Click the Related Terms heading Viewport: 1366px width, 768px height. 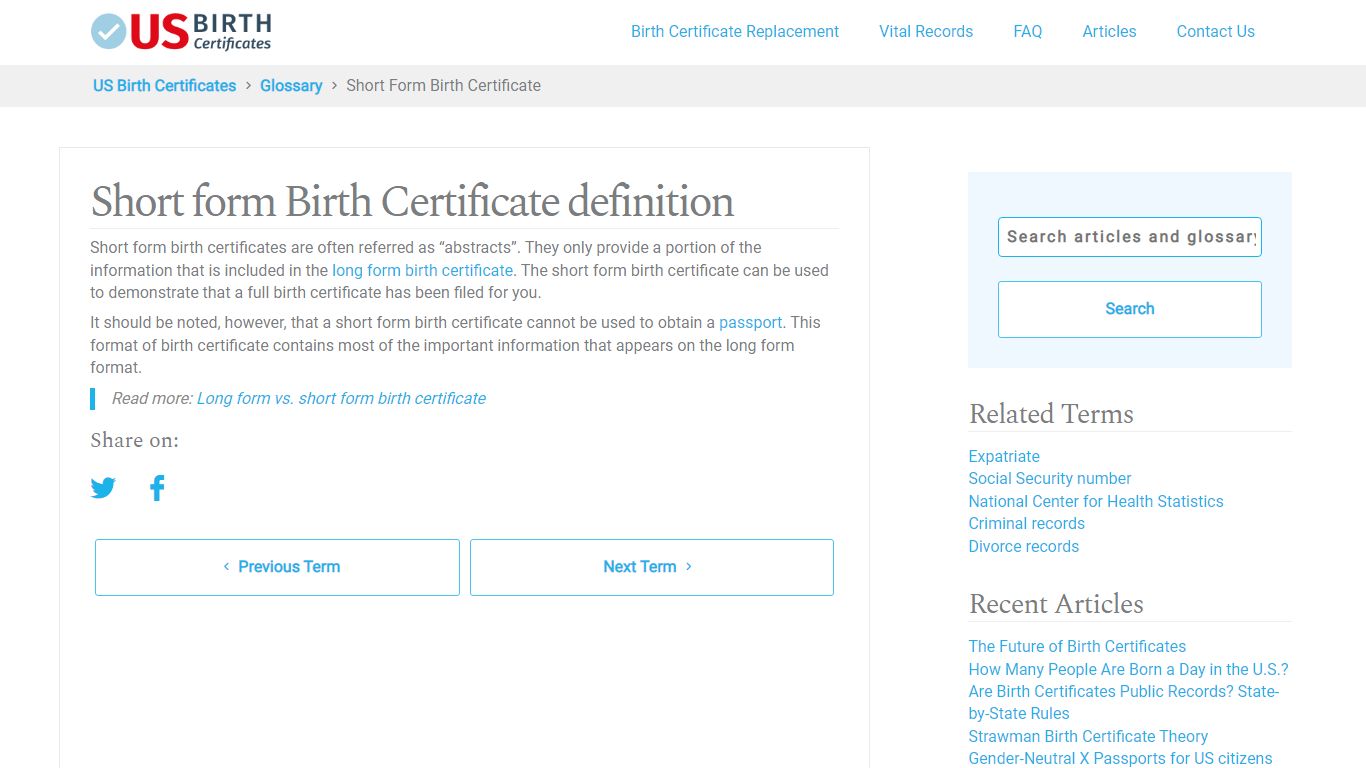point(1051,414)
